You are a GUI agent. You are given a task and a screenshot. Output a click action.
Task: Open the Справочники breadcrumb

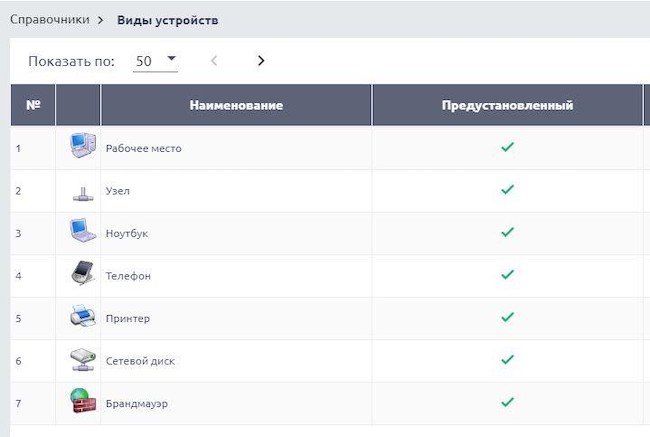click(x=56, y=19)
